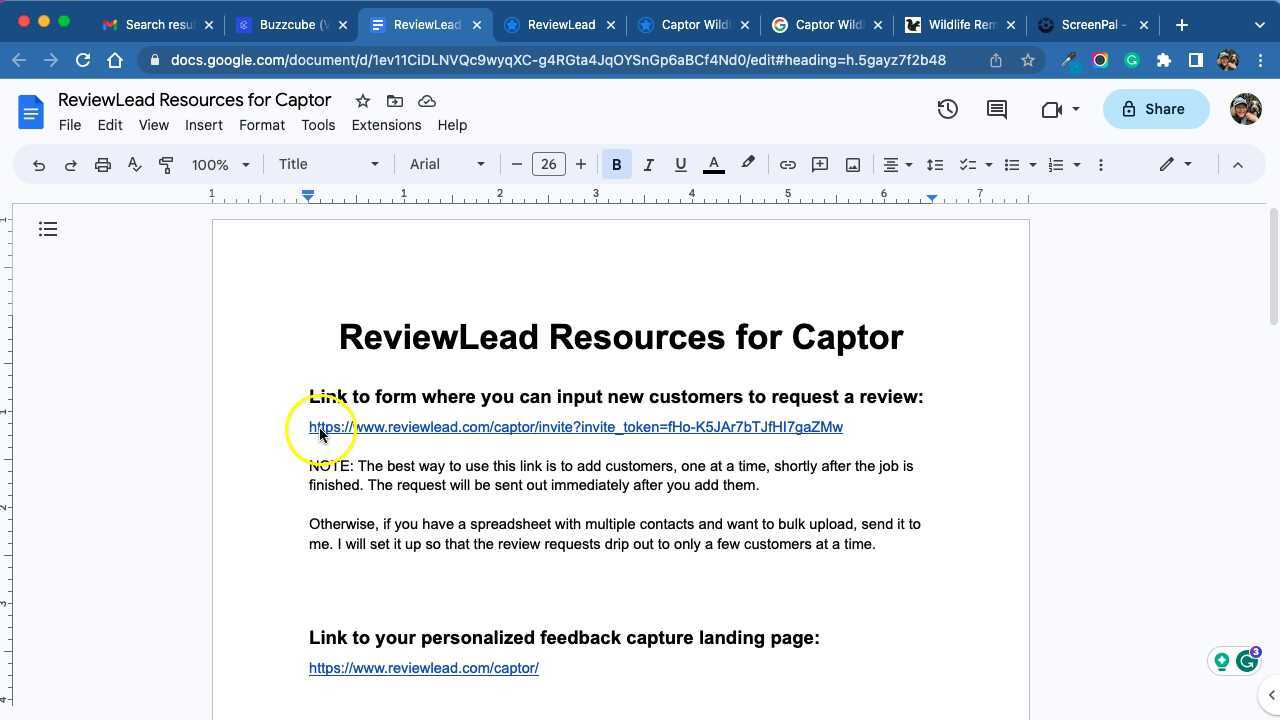Open the Title paragraph style dropdown
The image size is (1280, 720).
point(328,165)
